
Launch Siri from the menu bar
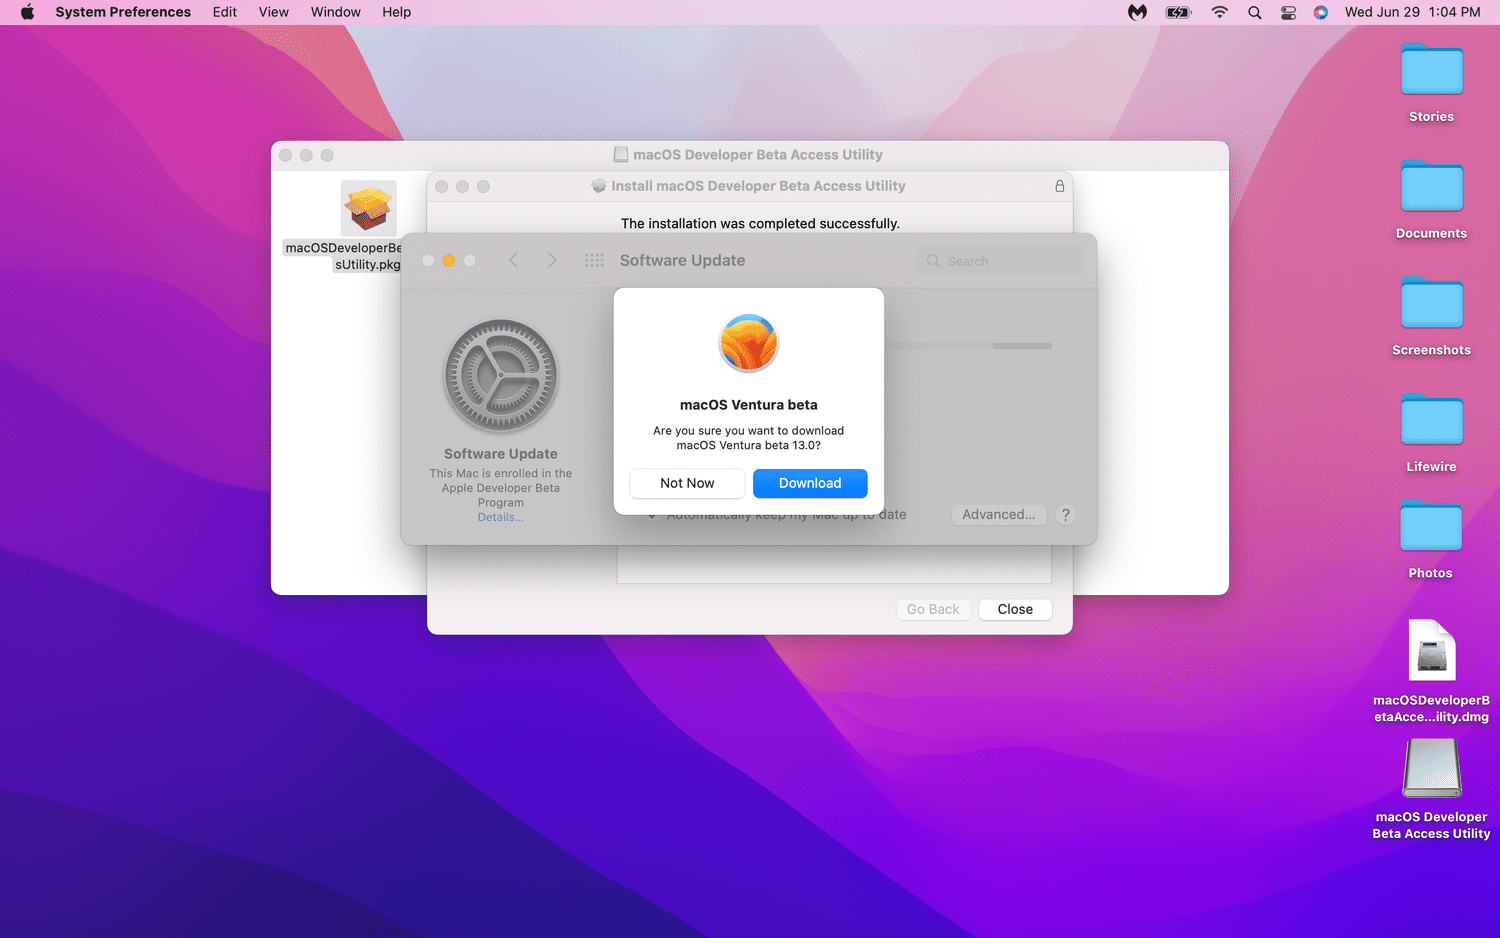coord(1321,12)
